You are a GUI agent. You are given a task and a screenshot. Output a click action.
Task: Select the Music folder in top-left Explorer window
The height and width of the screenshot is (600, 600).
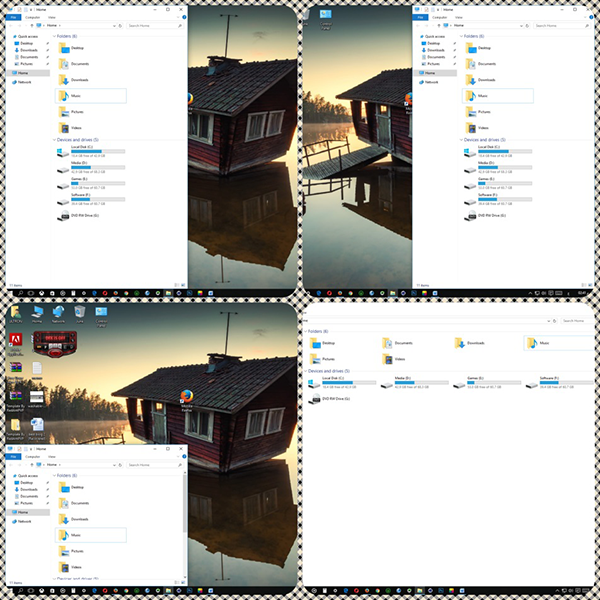click(x=91, y=96)
